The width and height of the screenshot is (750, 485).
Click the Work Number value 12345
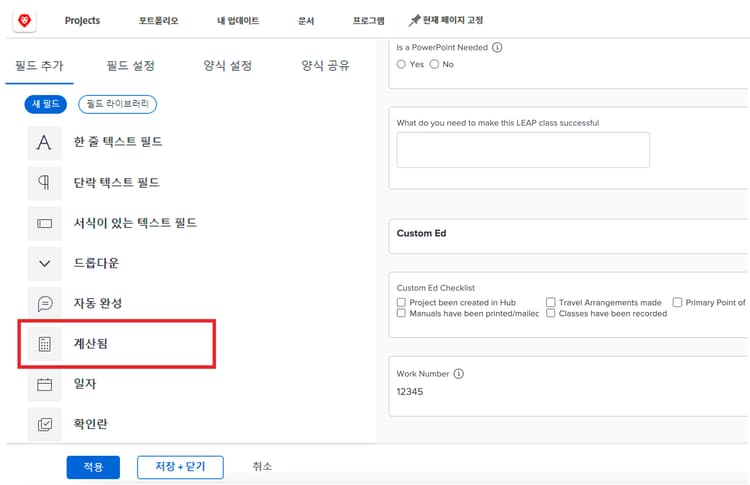[x=410, y=392]
